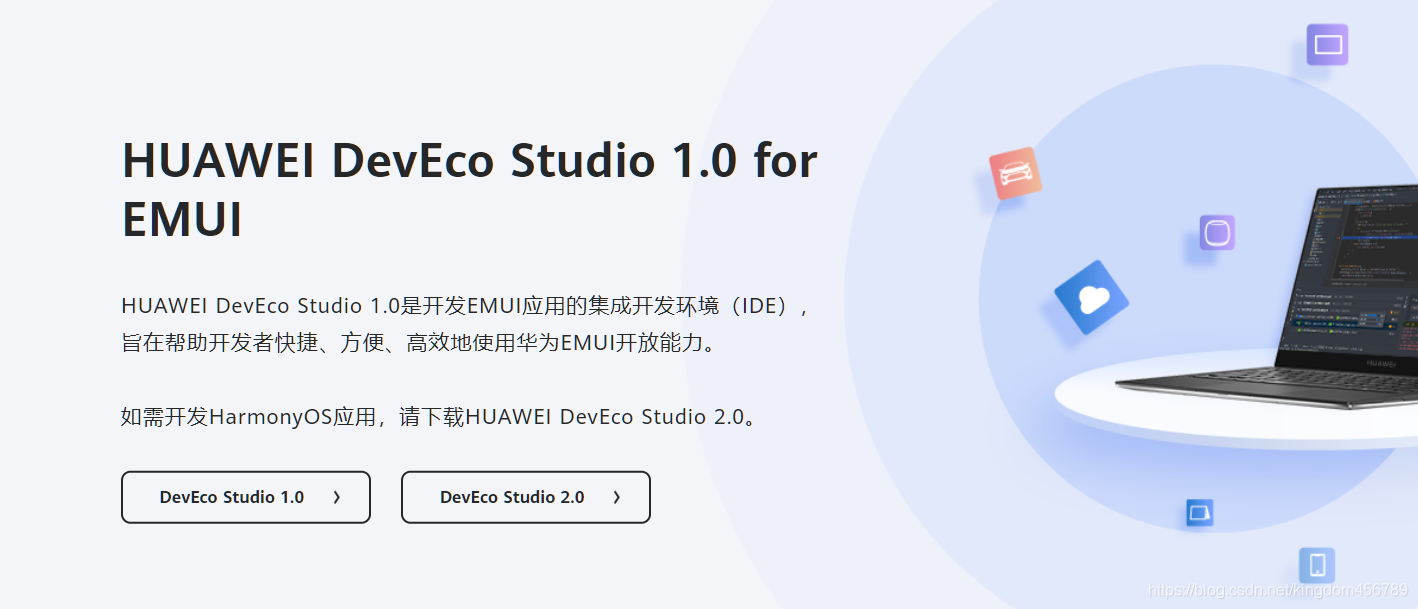Image resolution: width=1418 pixels, height=609 pixels.
Task: Select the small blue laptop icon
Action: point(1199,513)
